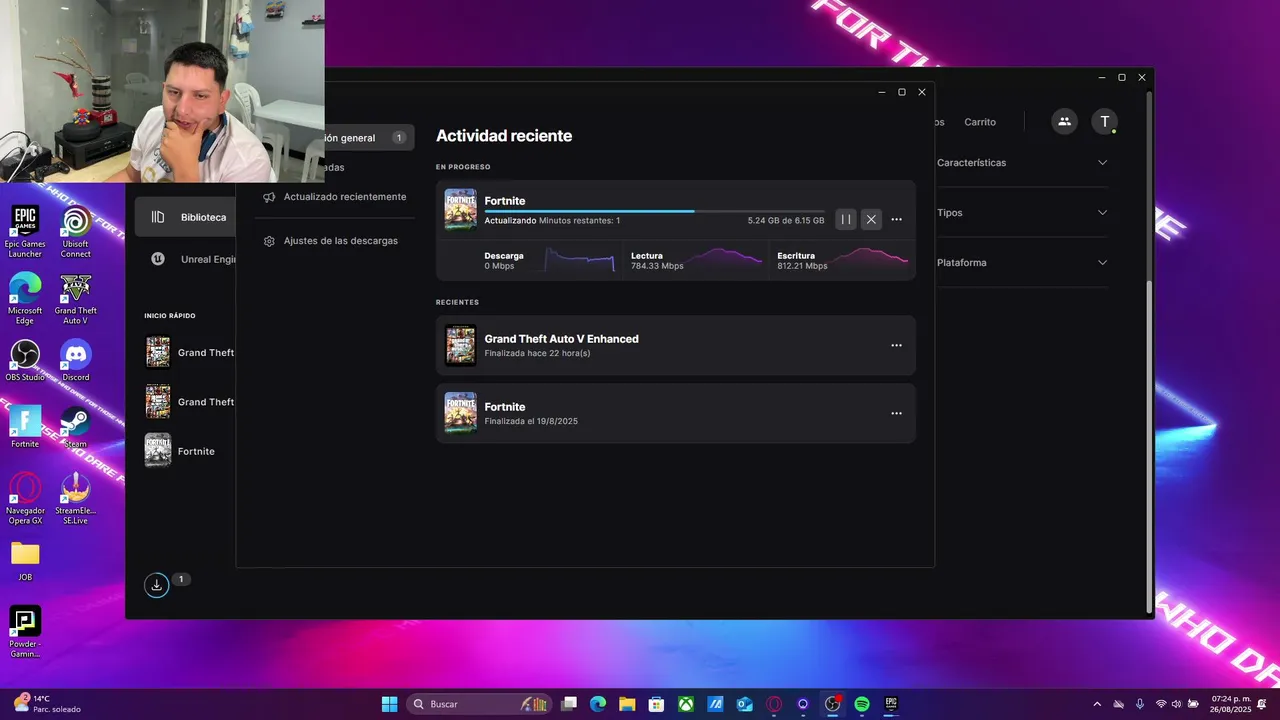This screenshot has height=720, width=1280.
Task: Click Ubisoft Connect desktop icon
Action: click(x=75, y=232)
